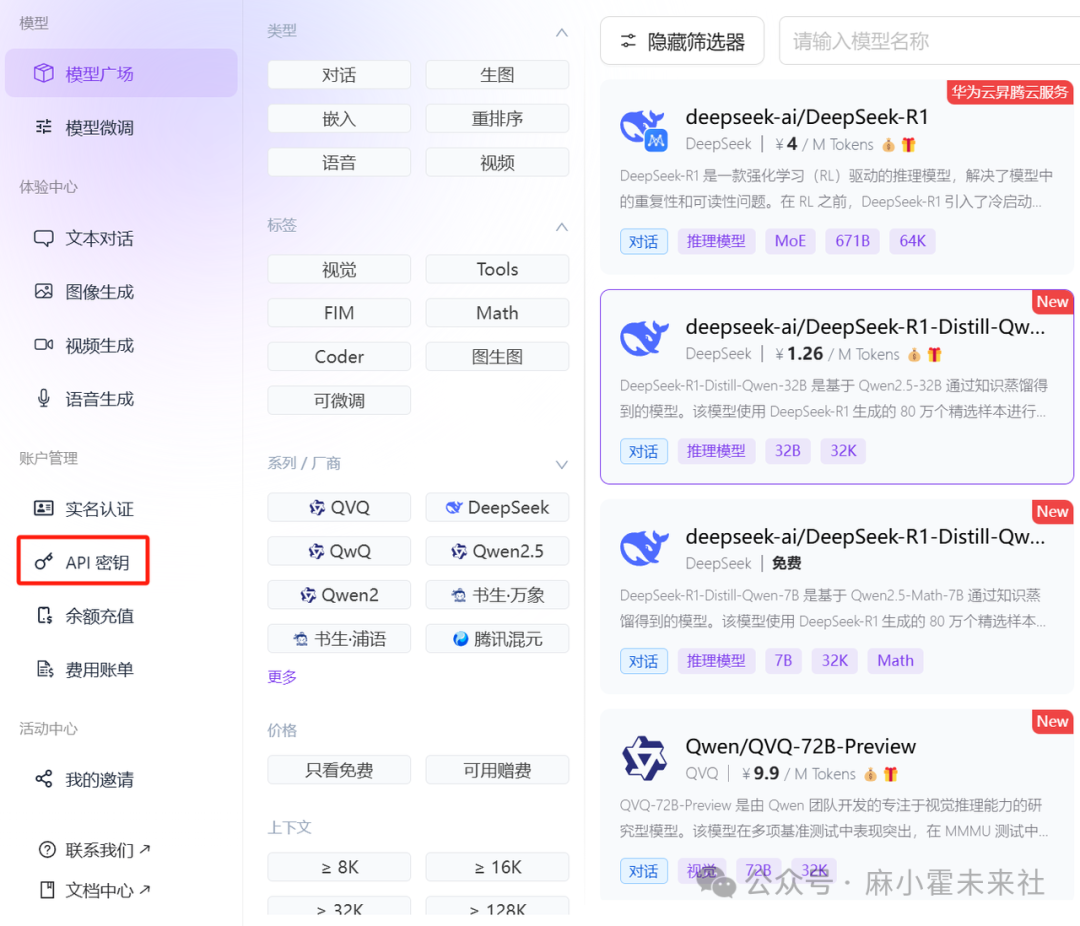Collapse the 标签 filter section
Image resolution: width=1080 pixels, height=926 pixels.
click(x=561, y=227)
